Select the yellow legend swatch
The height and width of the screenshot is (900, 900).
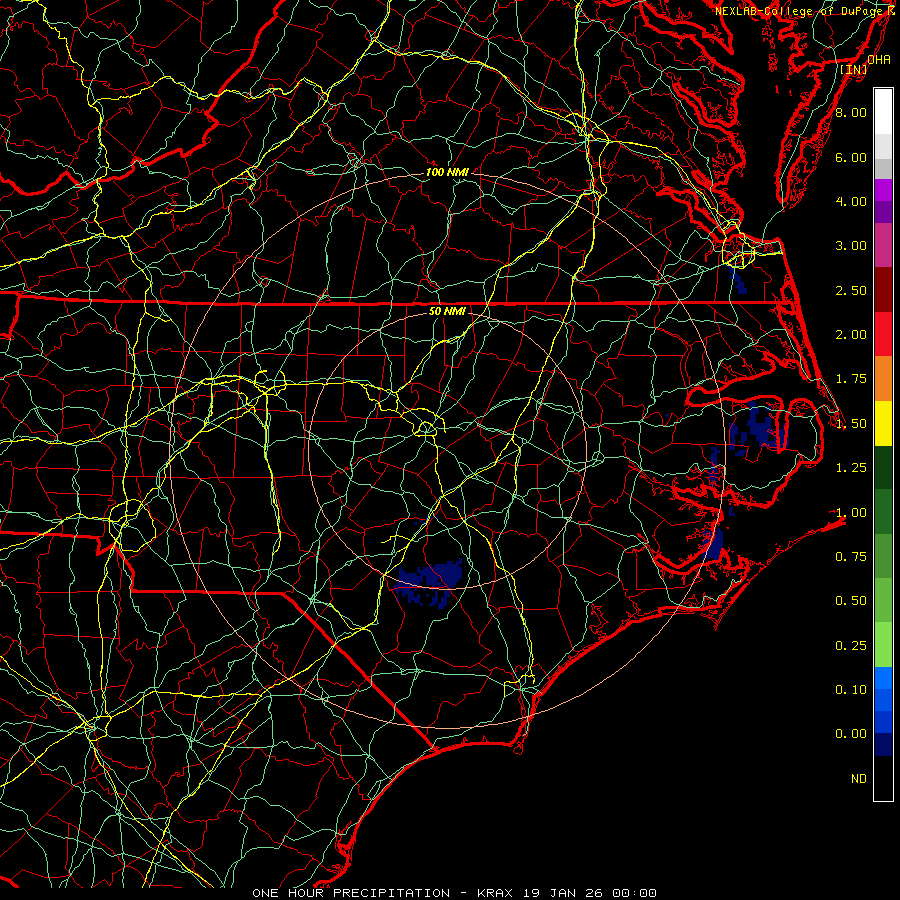pyautogui.click(x=883, y=424)
